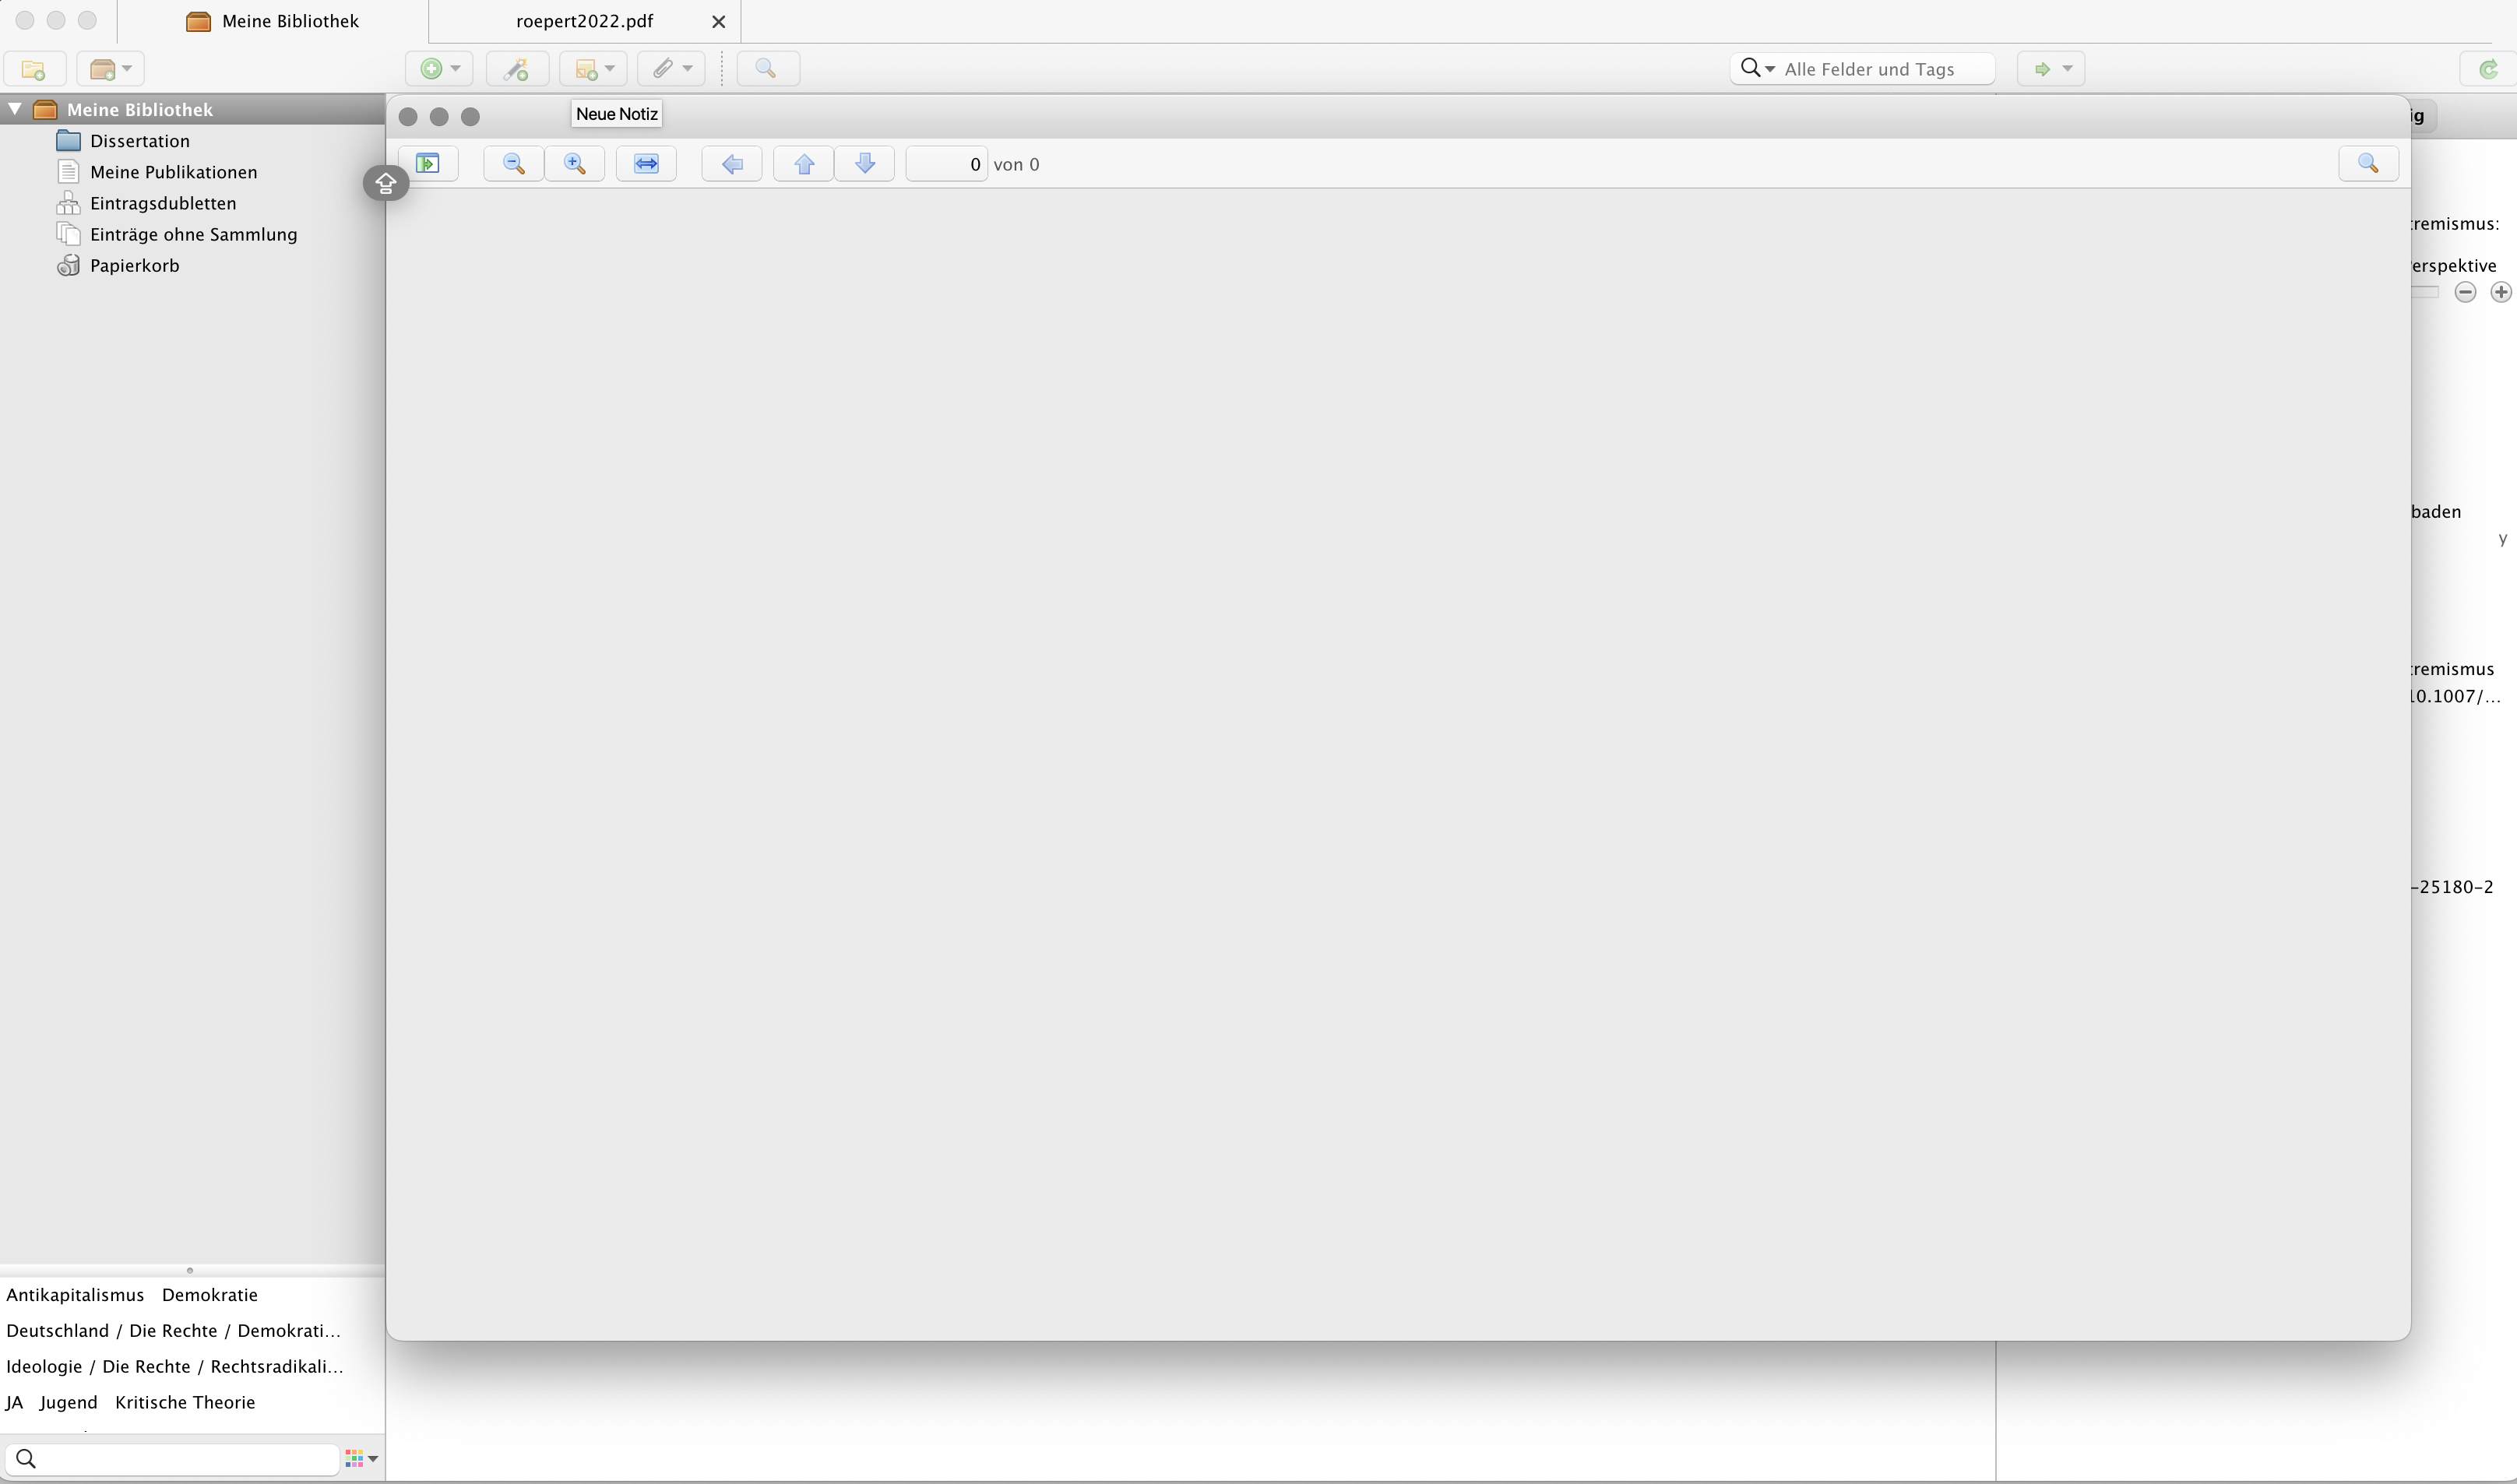Open search in the PDF reader

point(2368,164)
